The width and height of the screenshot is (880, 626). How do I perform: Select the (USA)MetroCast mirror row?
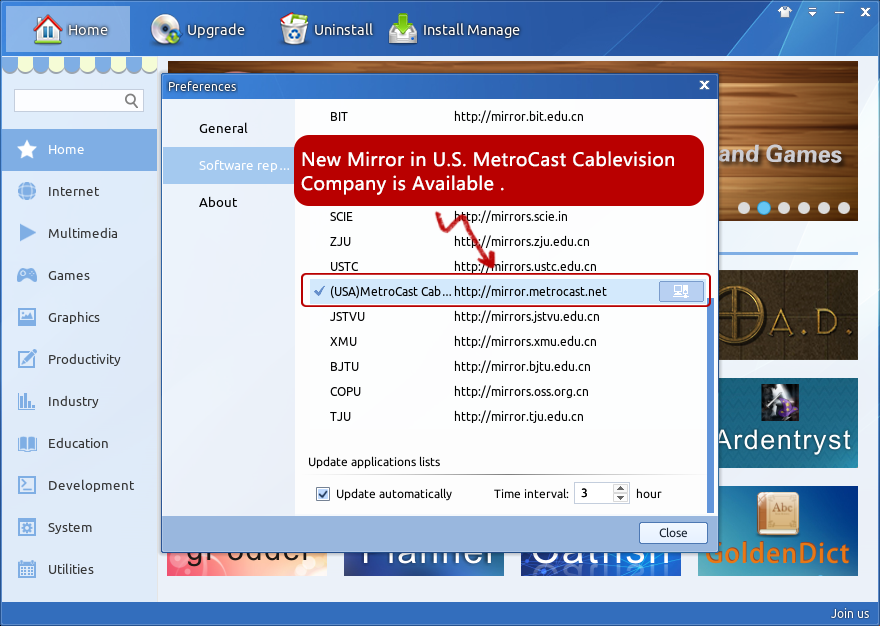506,291
